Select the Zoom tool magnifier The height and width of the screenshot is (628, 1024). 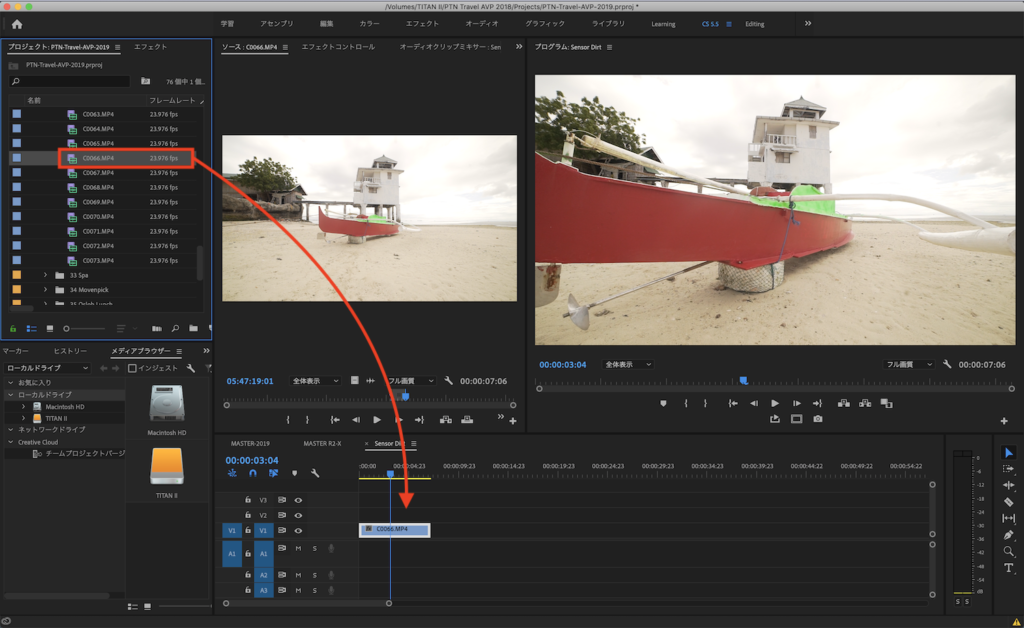point(1008,551)
